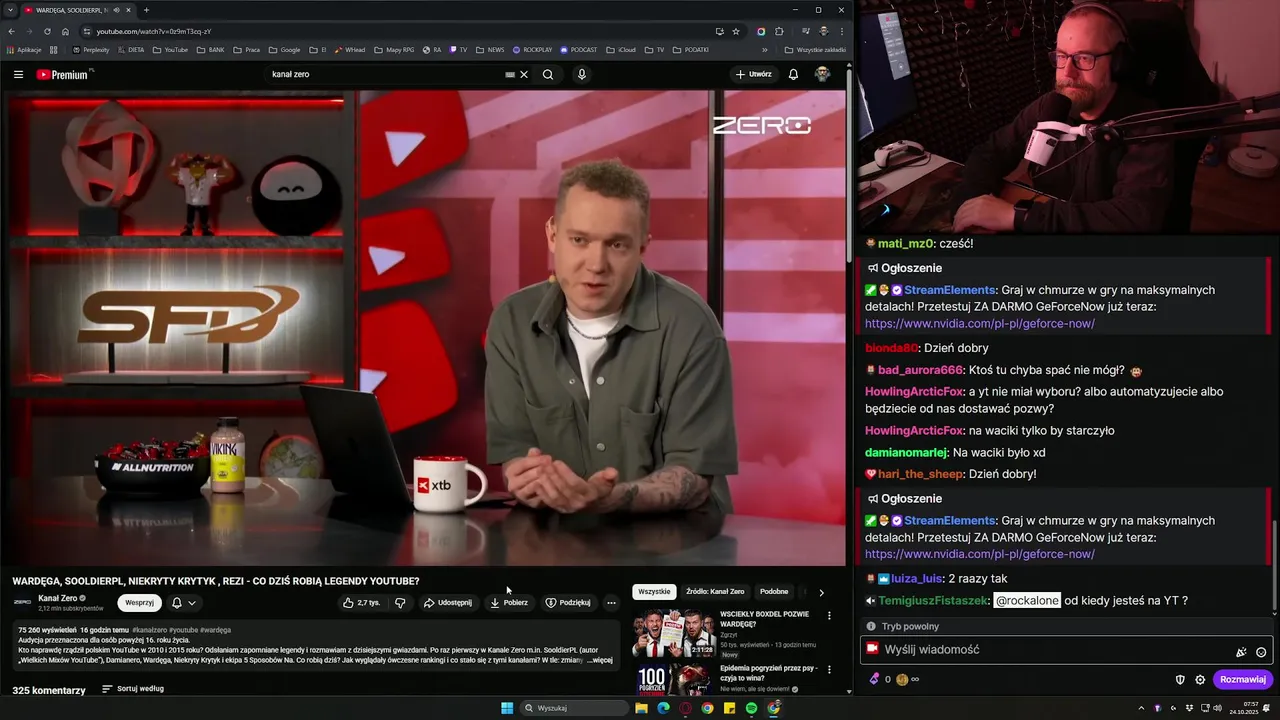Select the Wszystkie filter chip
The width and height of the screenshot is (1280, 720).
click(x=654, y=592)
